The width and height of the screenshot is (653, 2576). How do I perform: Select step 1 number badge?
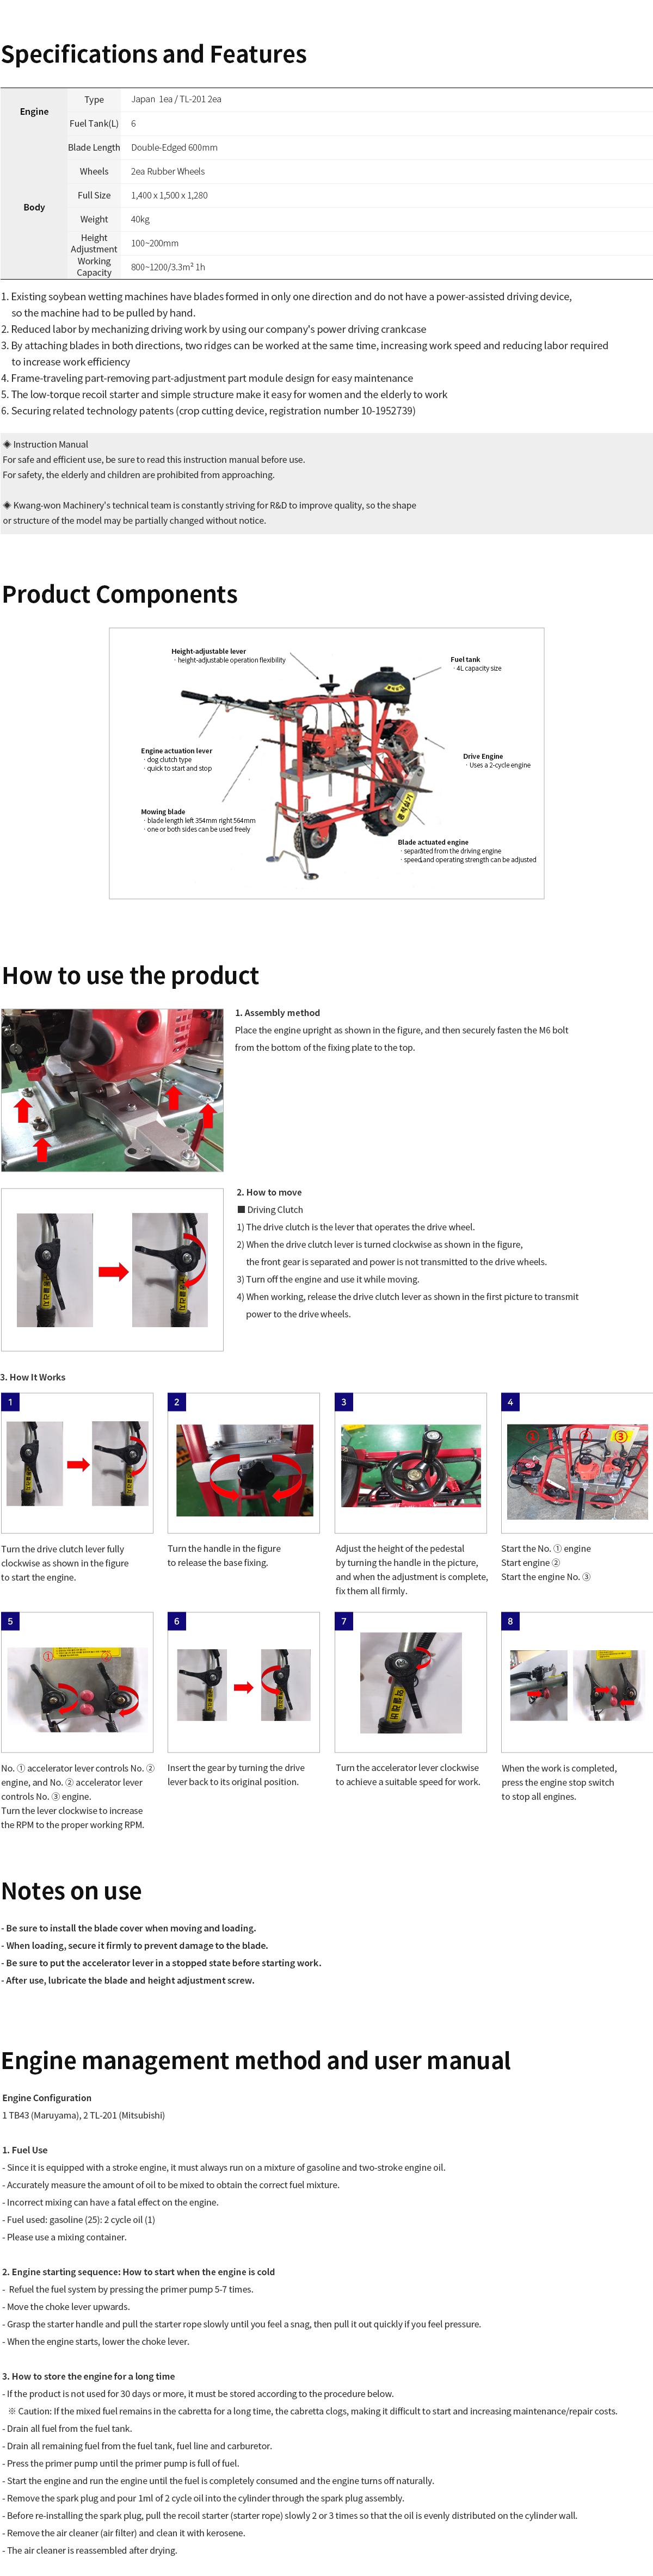(x=10, y=1402)
